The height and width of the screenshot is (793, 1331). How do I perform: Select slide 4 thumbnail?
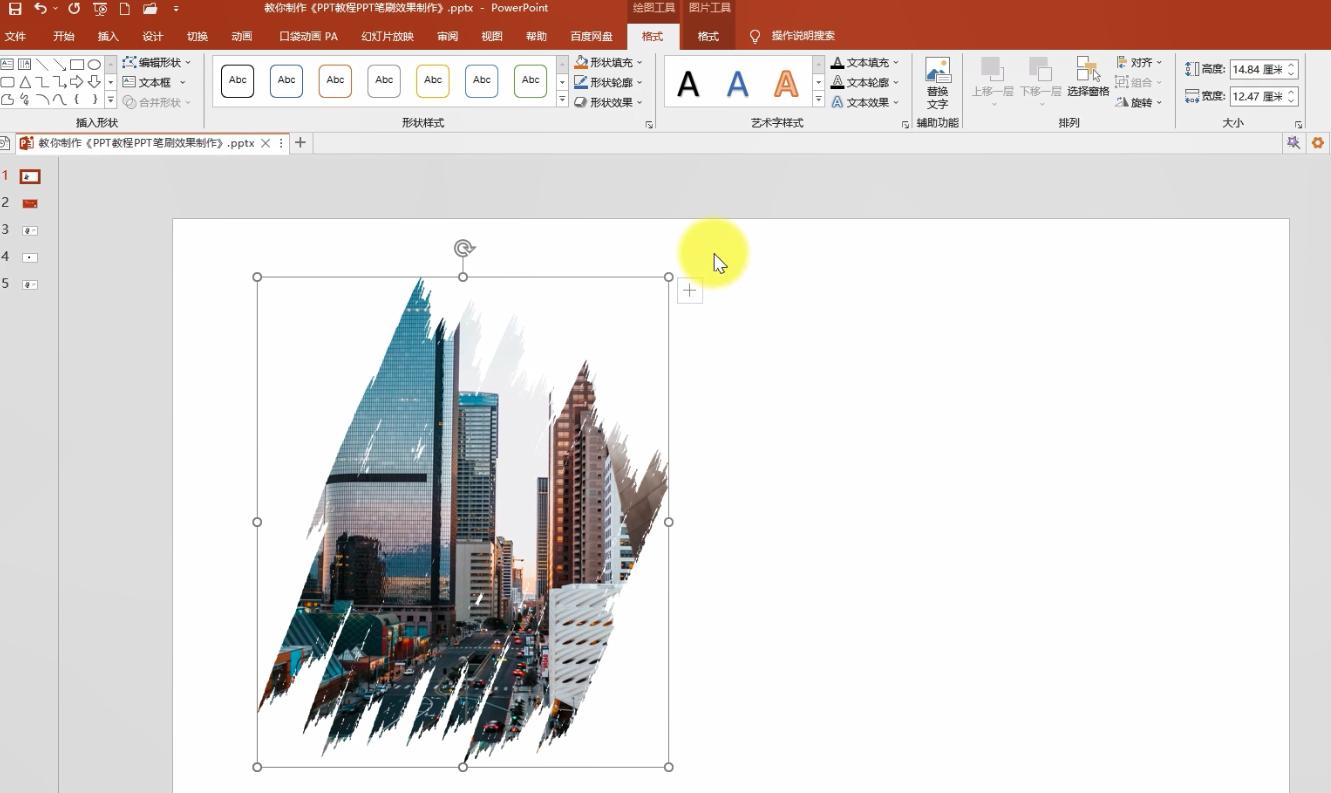(x=30, y=257)
